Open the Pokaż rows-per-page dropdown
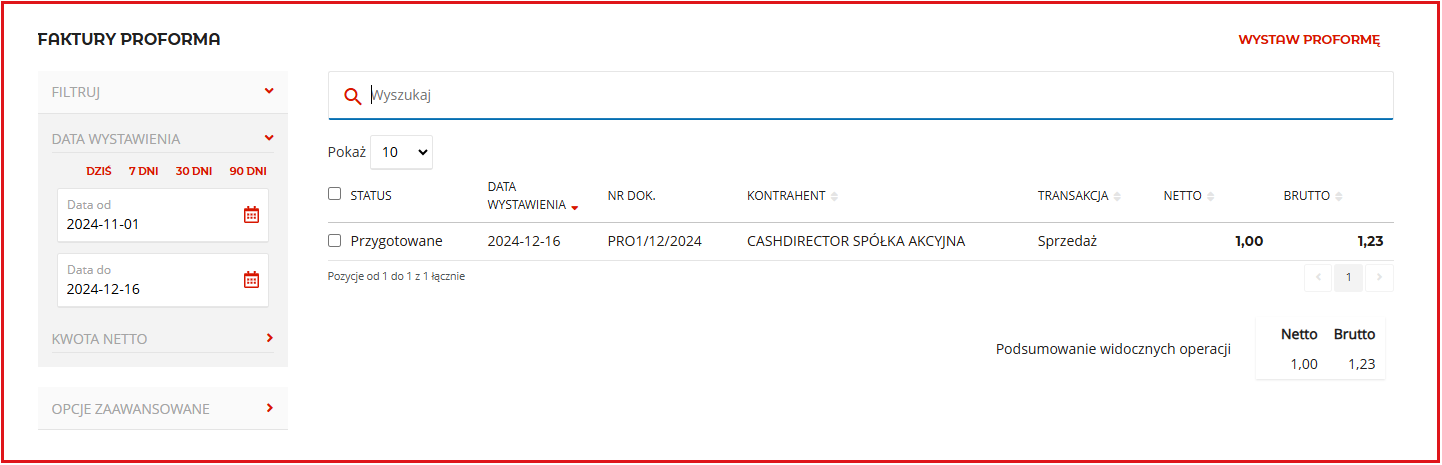The image size is (1442, 465). pos(401,152)
